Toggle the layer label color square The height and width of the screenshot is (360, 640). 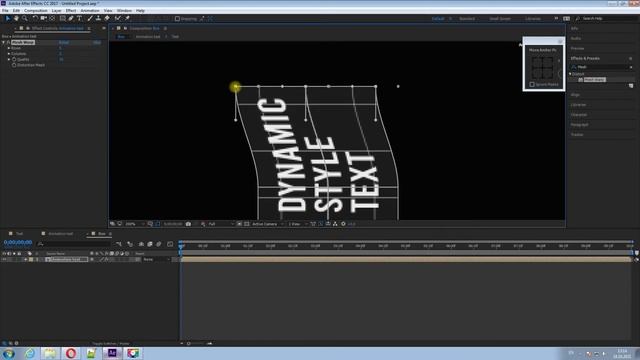(31, 260)
